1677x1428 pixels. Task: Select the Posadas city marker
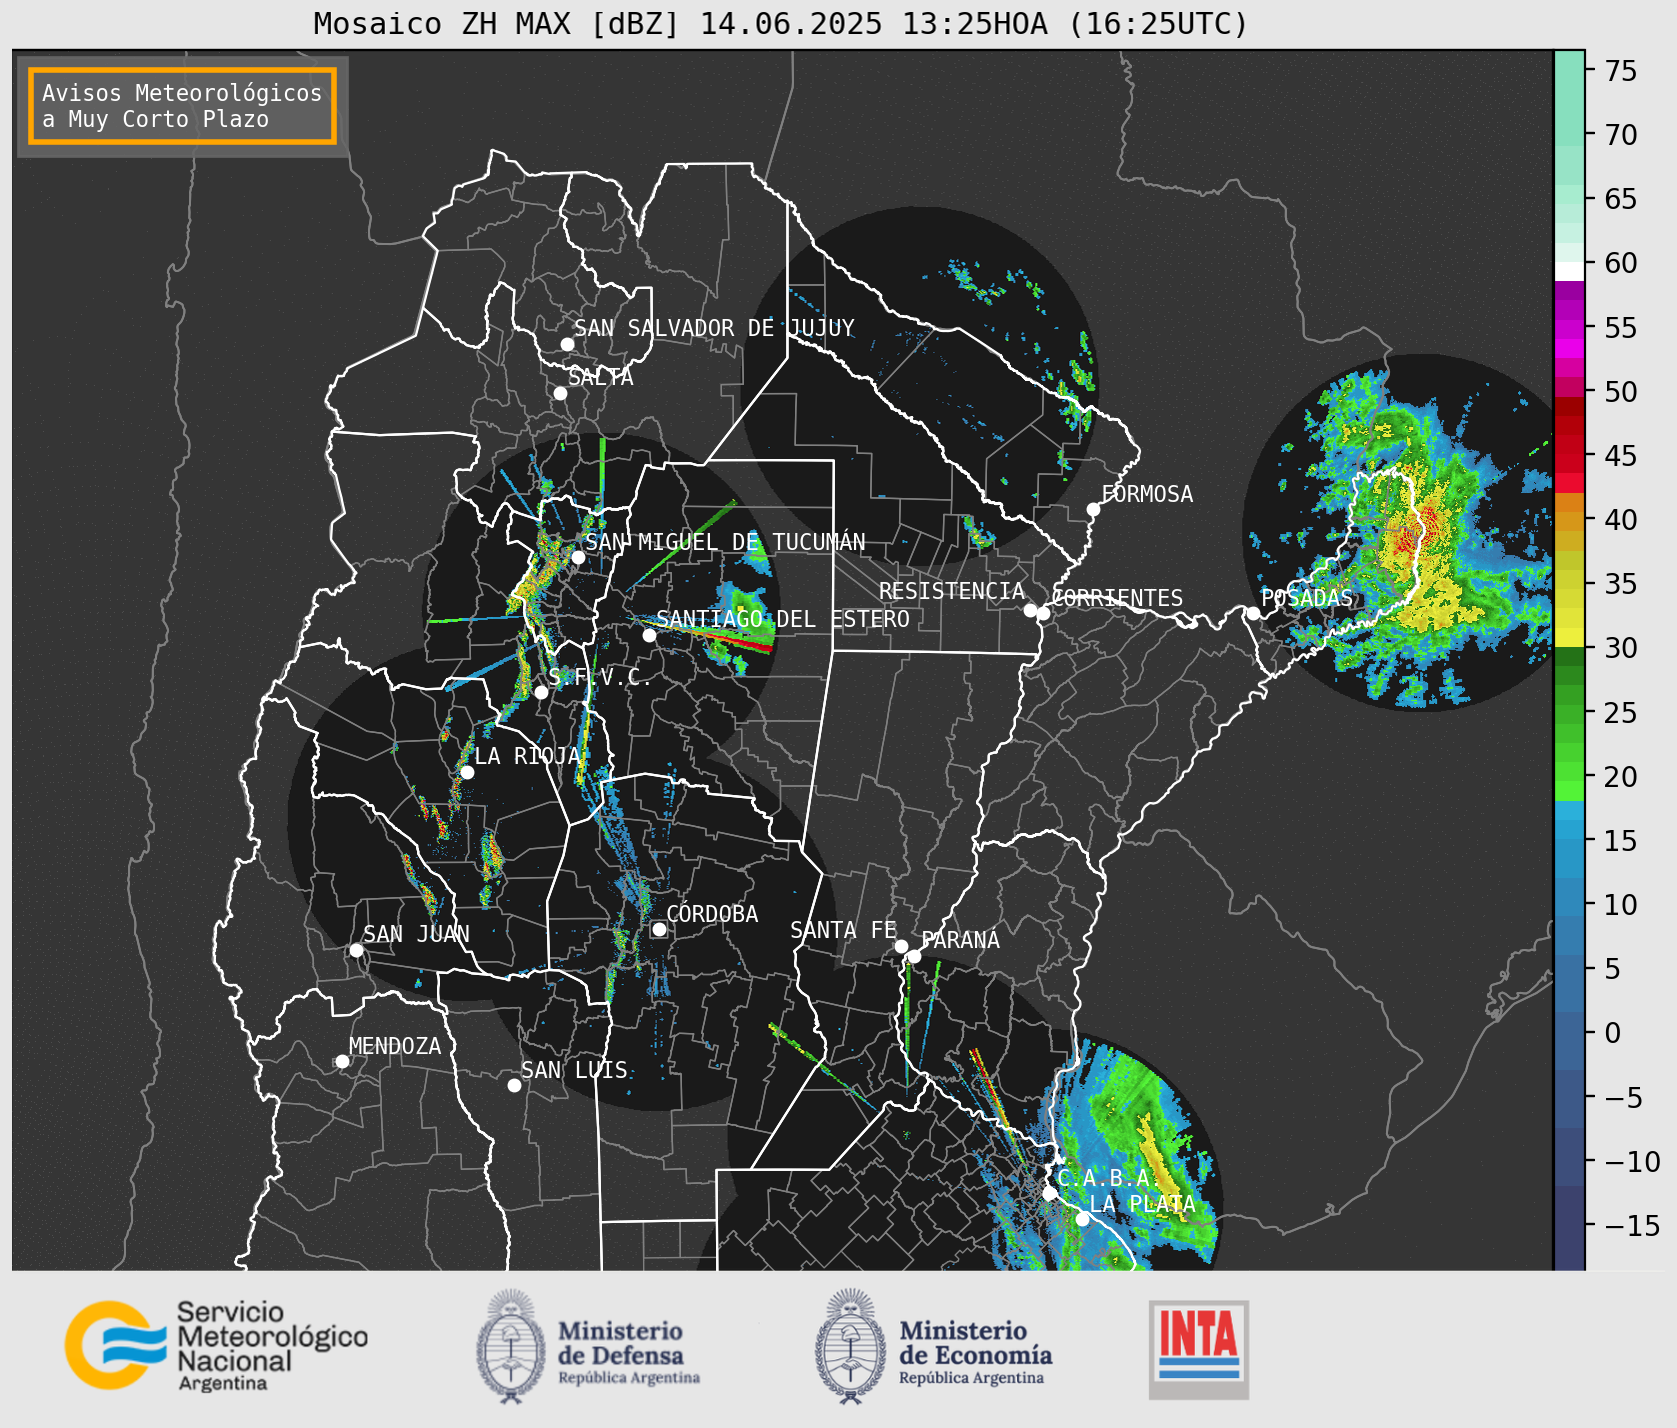tap(1253, 613)
